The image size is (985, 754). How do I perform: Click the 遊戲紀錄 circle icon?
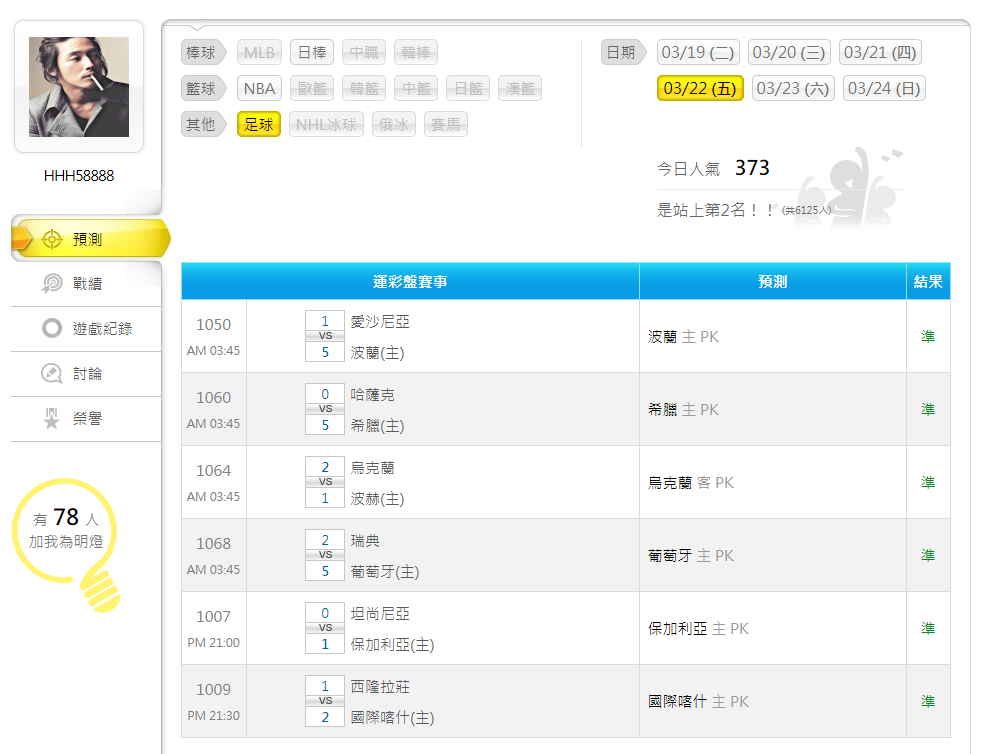tap(52, 329)
